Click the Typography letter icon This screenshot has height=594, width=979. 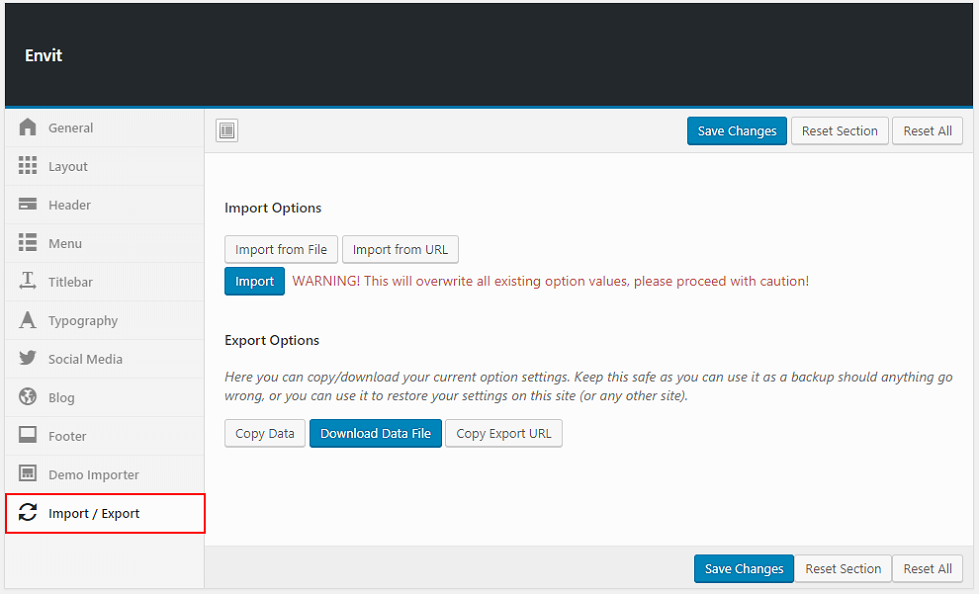point(28,321)
